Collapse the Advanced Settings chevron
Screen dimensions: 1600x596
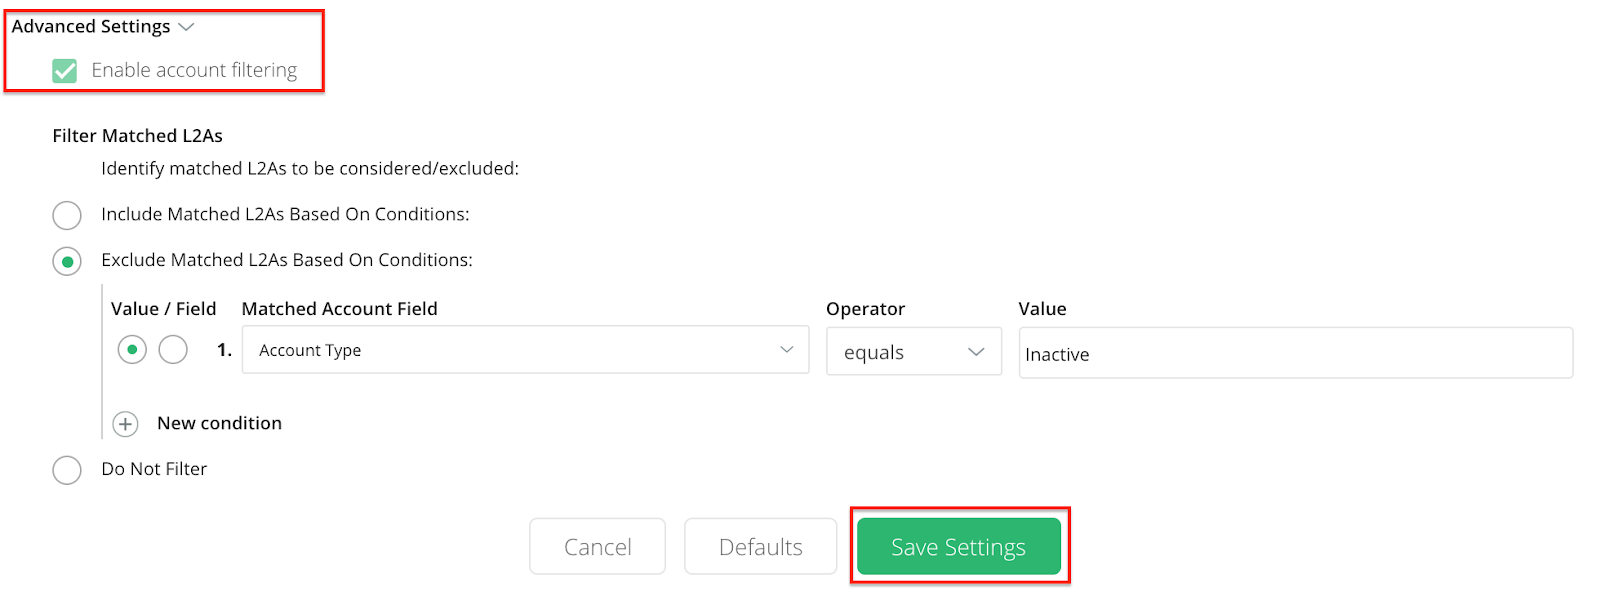pos(186,27)
